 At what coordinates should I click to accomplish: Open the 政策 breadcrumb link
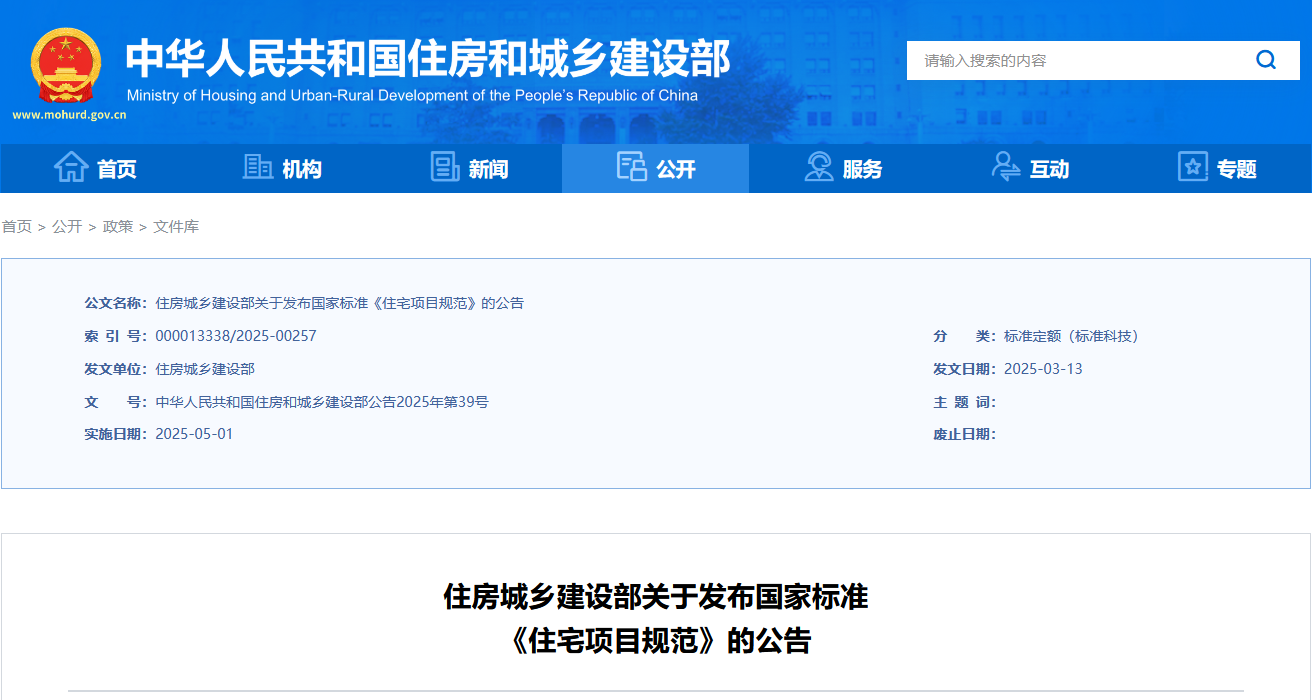(x=117, y=226)
